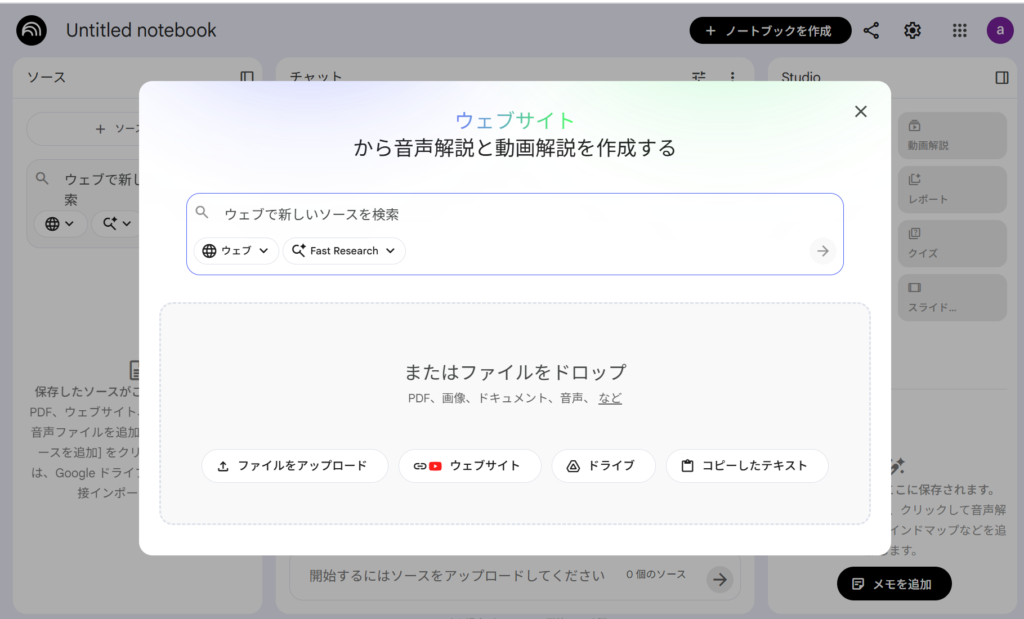Click the chat send arrow button

pos(720,579)
